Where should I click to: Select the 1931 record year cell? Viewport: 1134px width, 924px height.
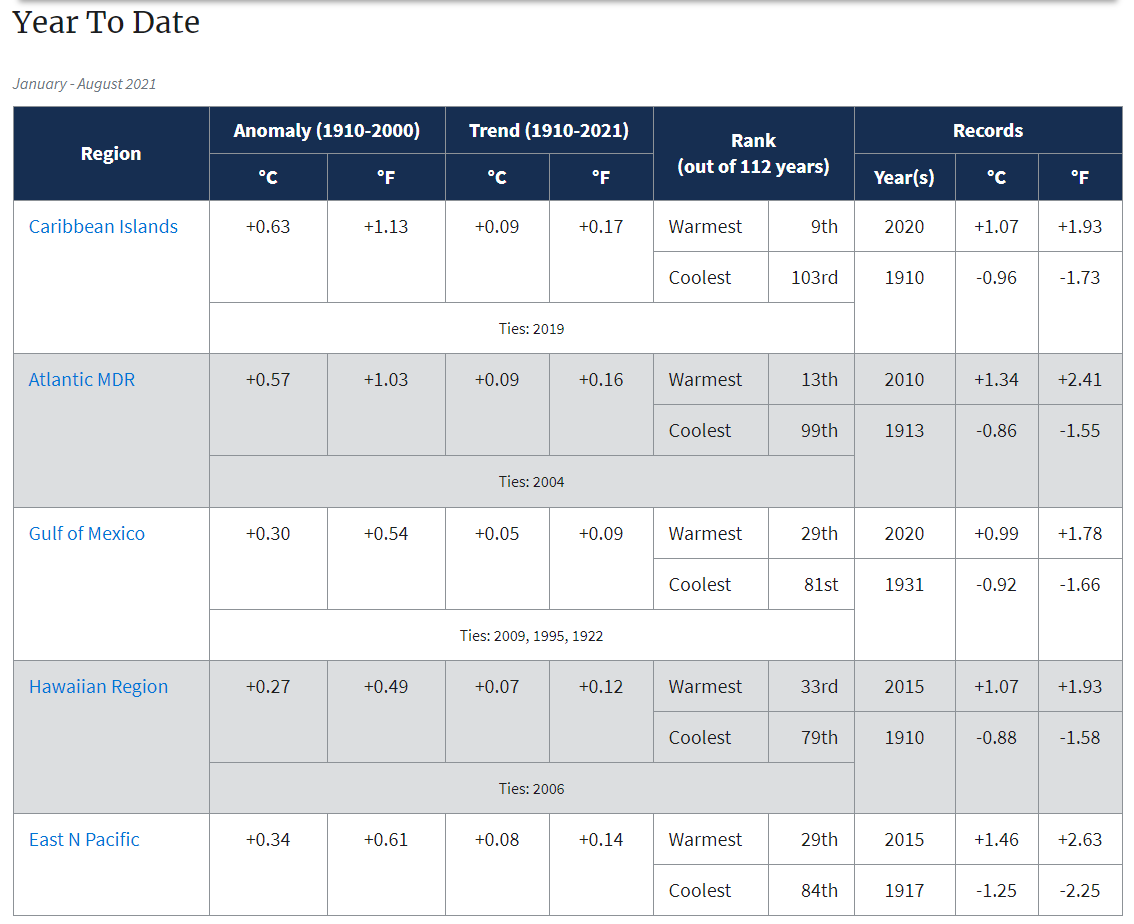(904, 585)
